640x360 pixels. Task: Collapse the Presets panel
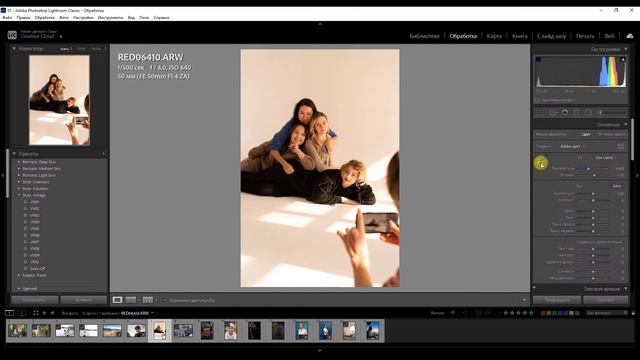pos(14,154)
